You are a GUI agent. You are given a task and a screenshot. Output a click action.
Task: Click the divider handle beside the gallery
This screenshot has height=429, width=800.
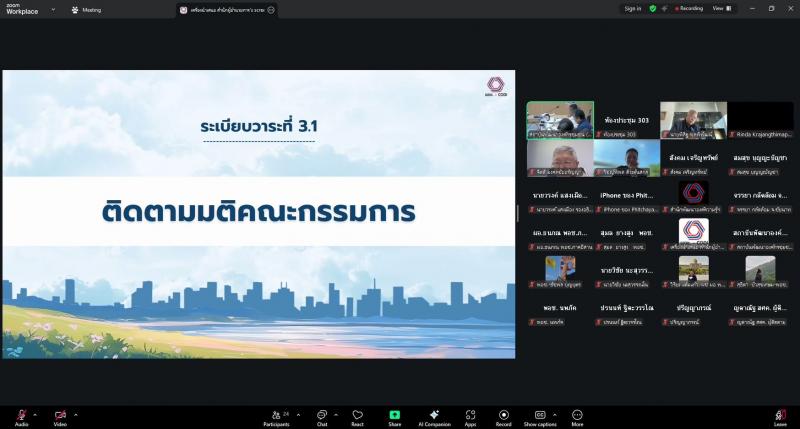click(x=518, y=213)
